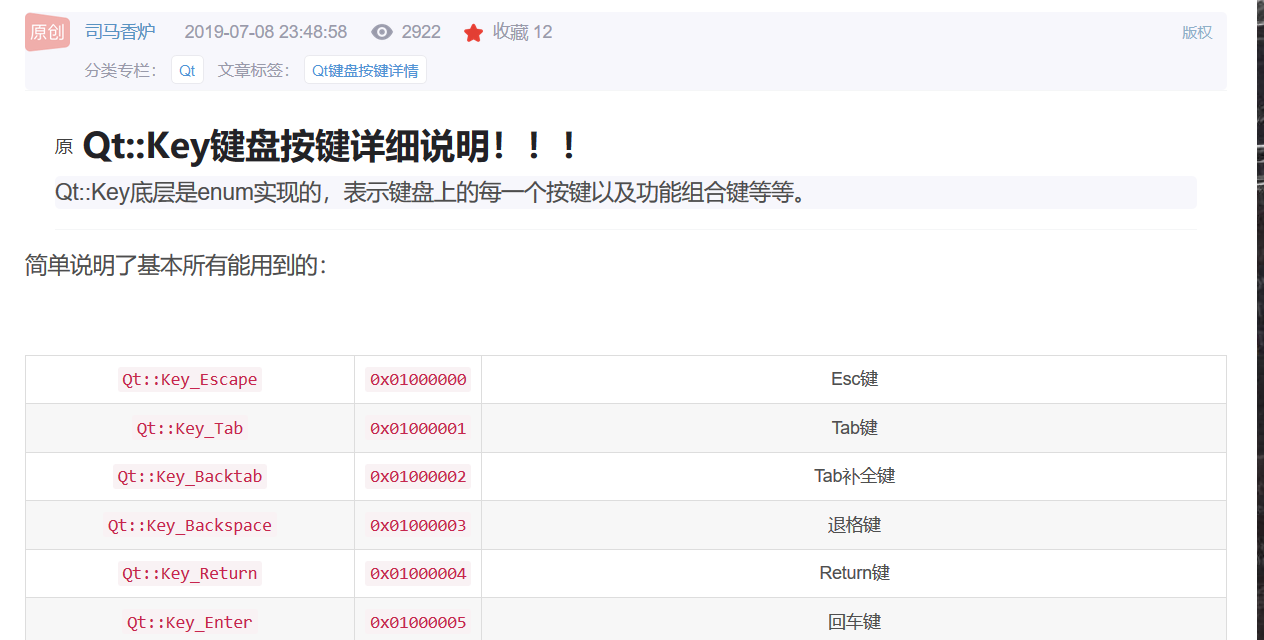This screenshot has width=1264, height=640.
Task: Click the post timestamp 2019-07-08 23:48:58
Action: point(266,31)
